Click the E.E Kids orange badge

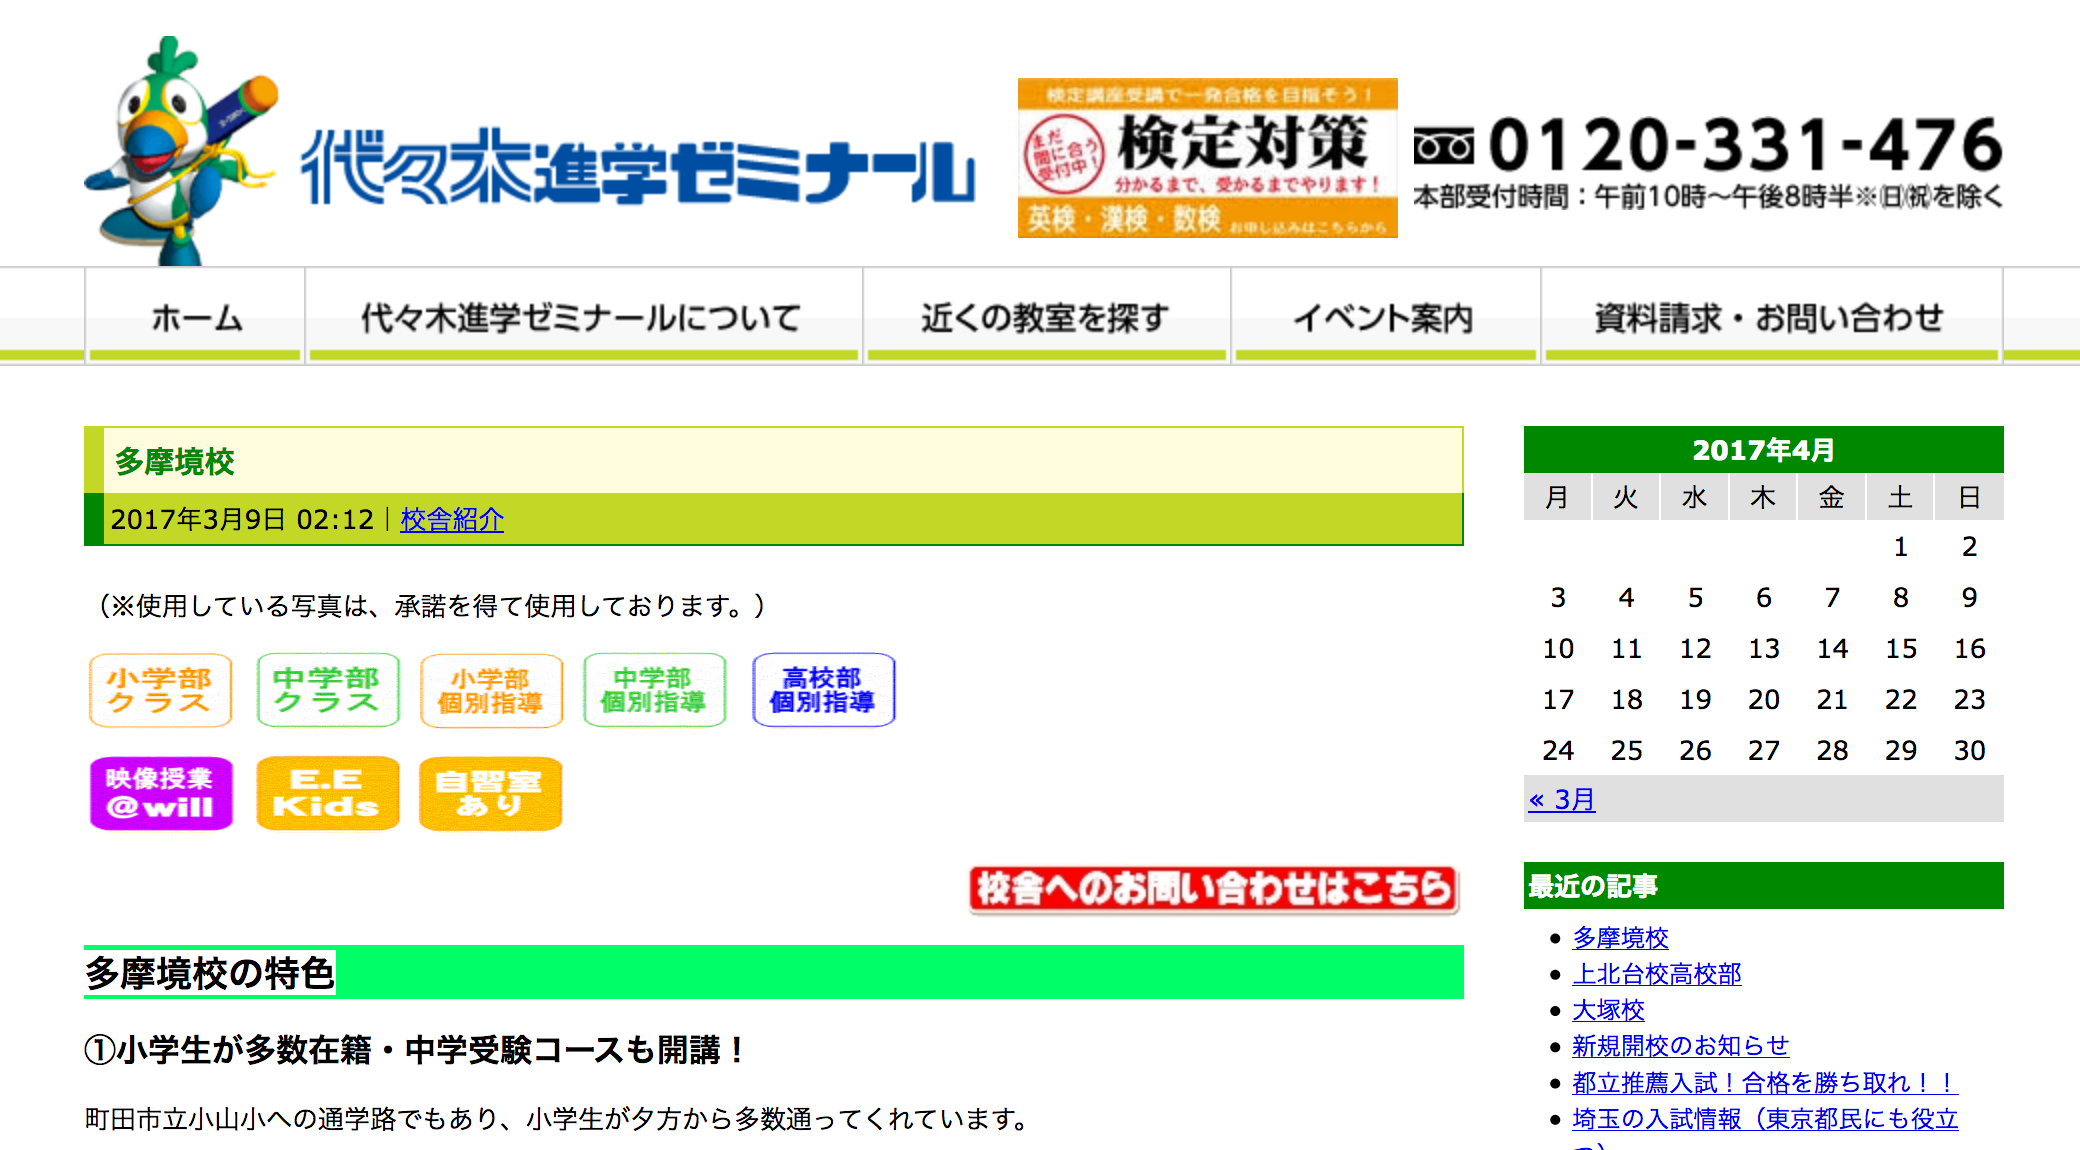(327, 793)
